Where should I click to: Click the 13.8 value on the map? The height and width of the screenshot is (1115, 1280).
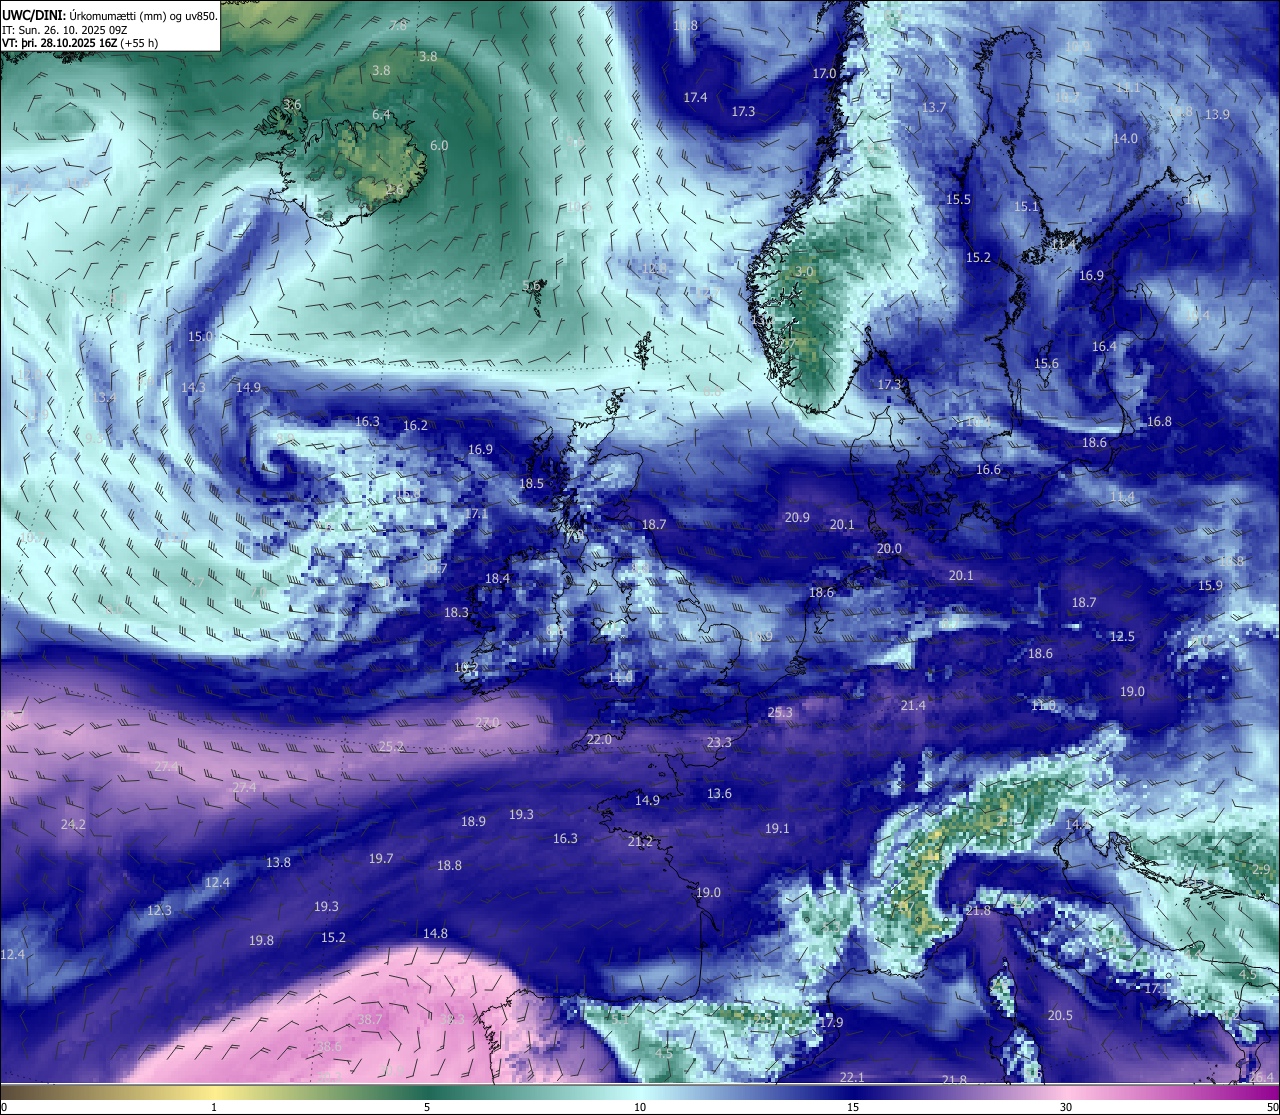click(278, 862)
